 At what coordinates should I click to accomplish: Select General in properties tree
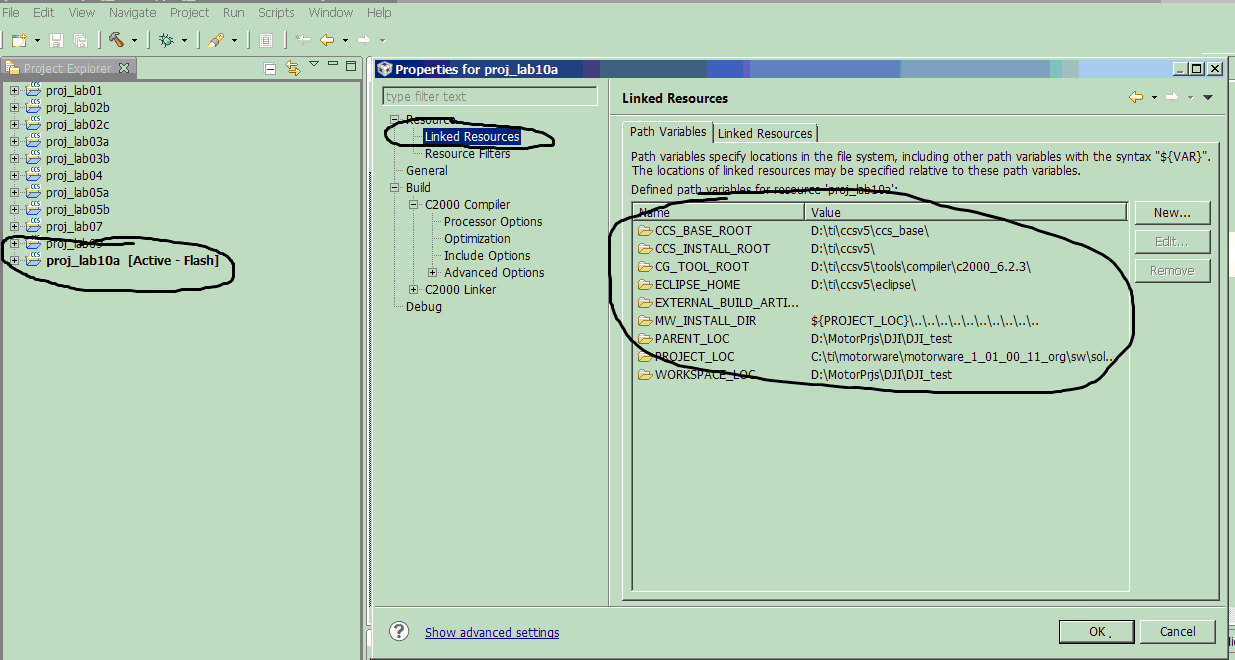(427, 170)
